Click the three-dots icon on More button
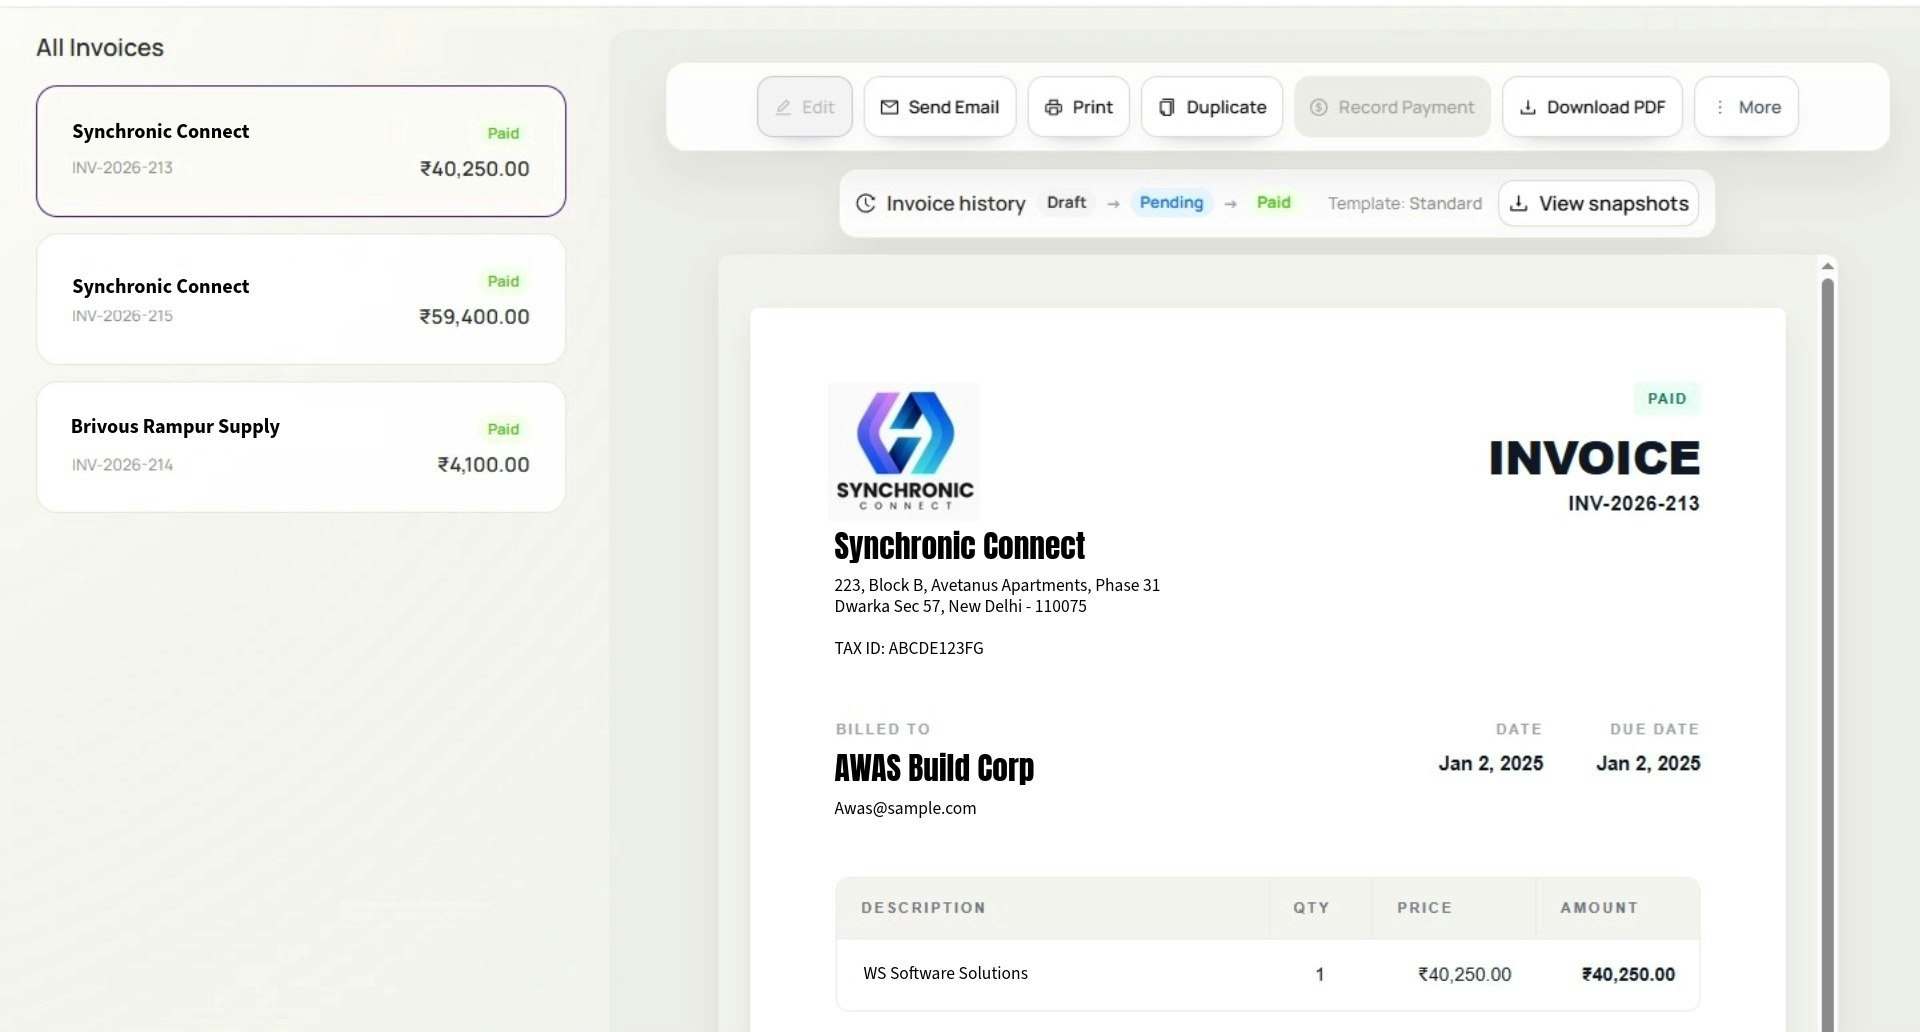Screen dimensions: 1920x1032 (x=1720, y=107)
